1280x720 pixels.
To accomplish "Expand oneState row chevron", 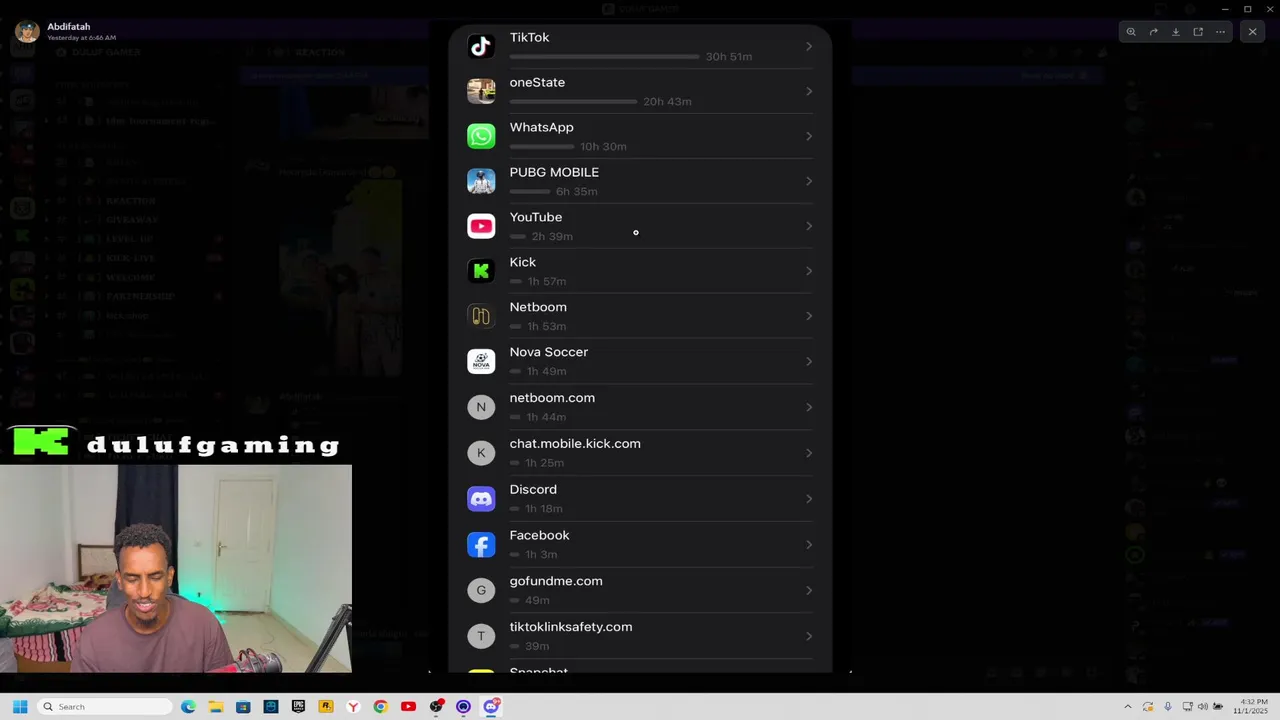I will pos(809,91).
